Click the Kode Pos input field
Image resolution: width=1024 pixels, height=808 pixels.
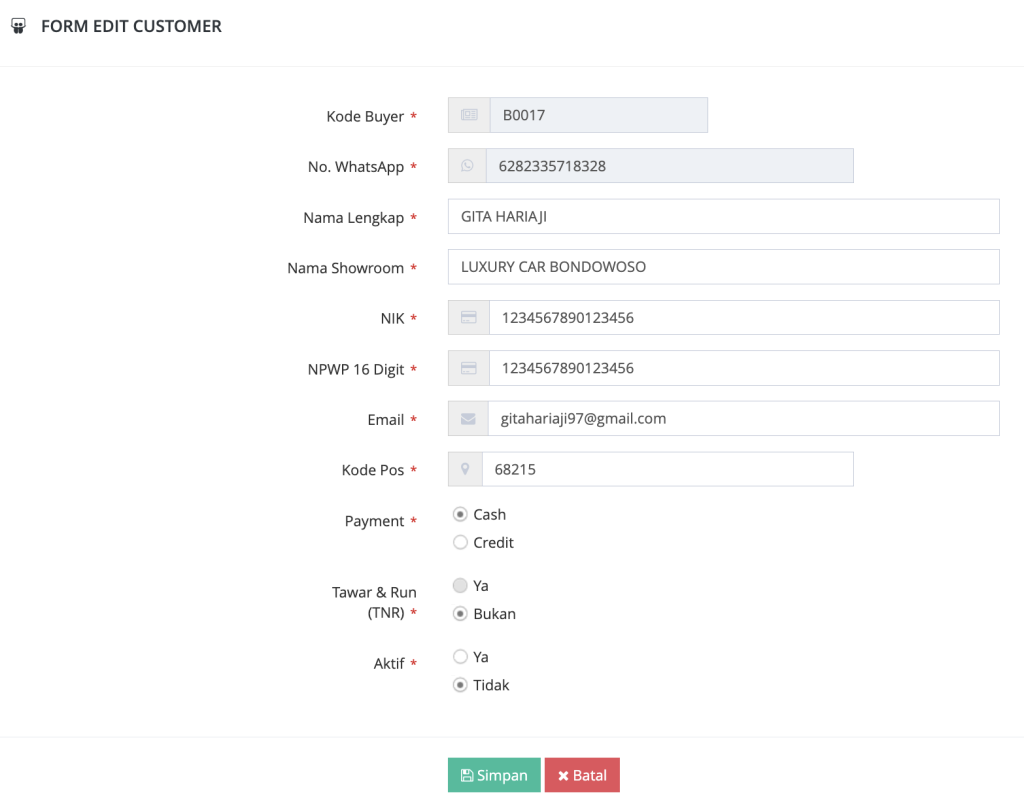[667, 469]
